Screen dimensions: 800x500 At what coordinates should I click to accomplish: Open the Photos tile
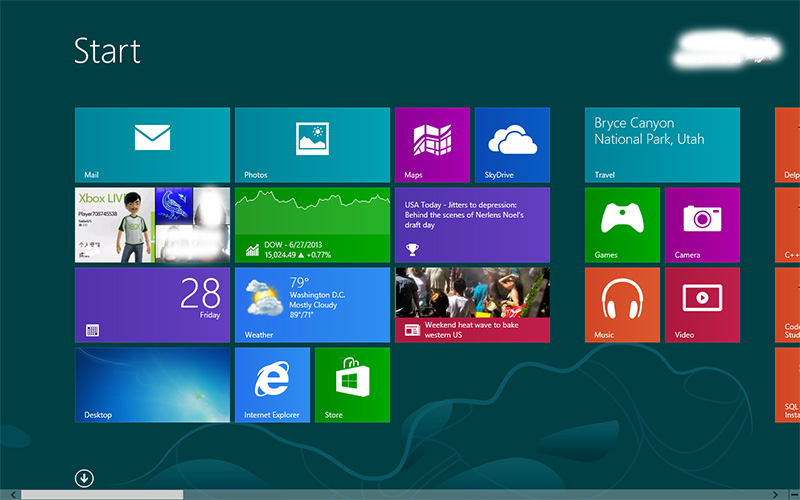tap(312, 144)
